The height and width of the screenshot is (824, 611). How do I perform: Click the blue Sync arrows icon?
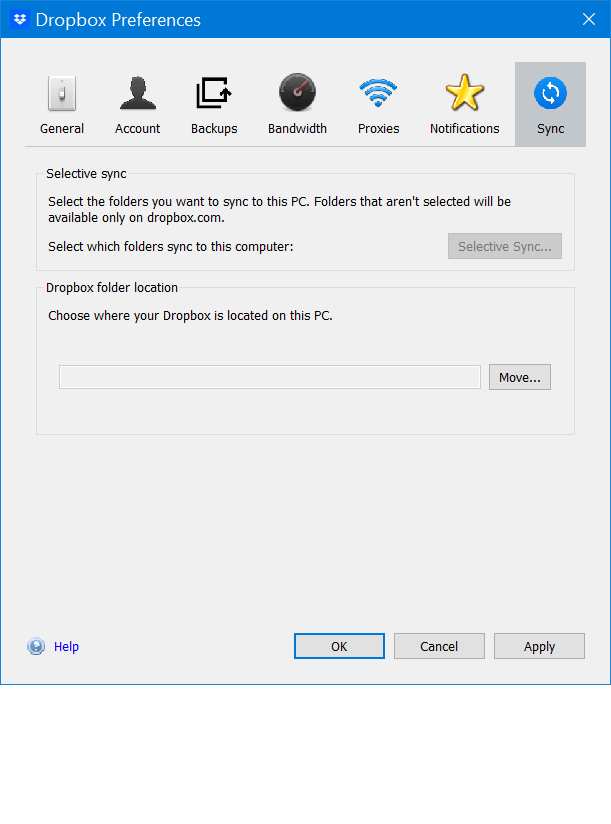(x=550, y=94)
